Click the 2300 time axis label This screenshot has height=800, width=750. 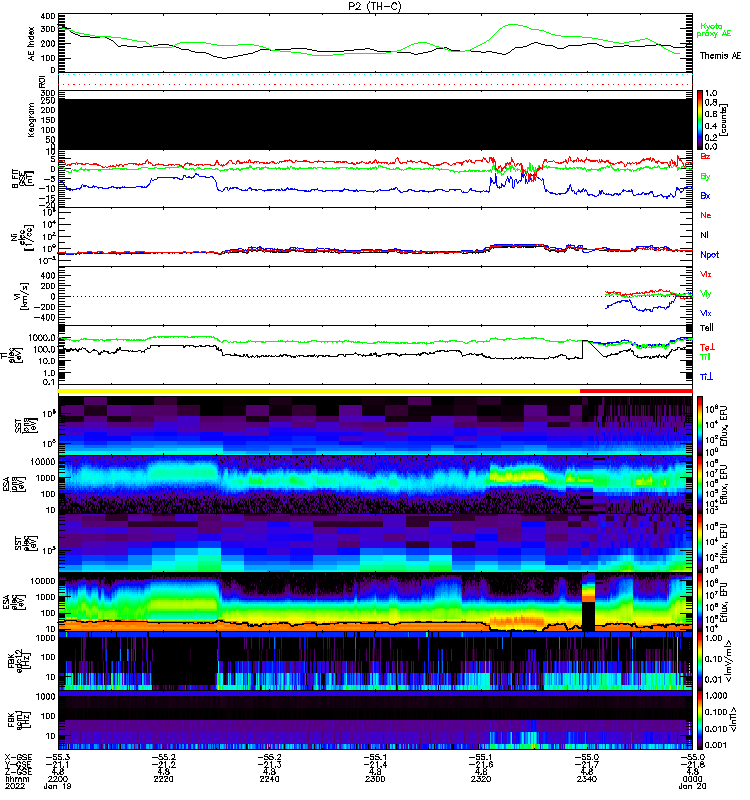pyautogui.click(x=375, y=779)
